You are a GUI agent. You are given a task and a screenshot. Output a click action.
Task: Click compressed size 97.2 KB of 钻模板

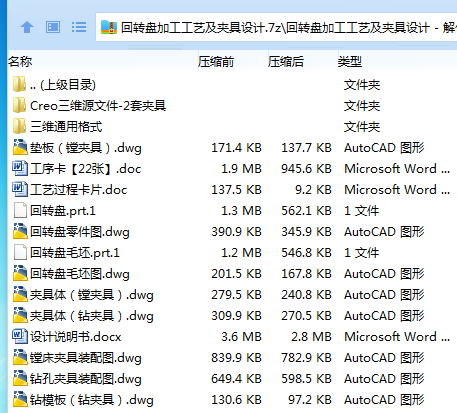(x=310, y=400)
